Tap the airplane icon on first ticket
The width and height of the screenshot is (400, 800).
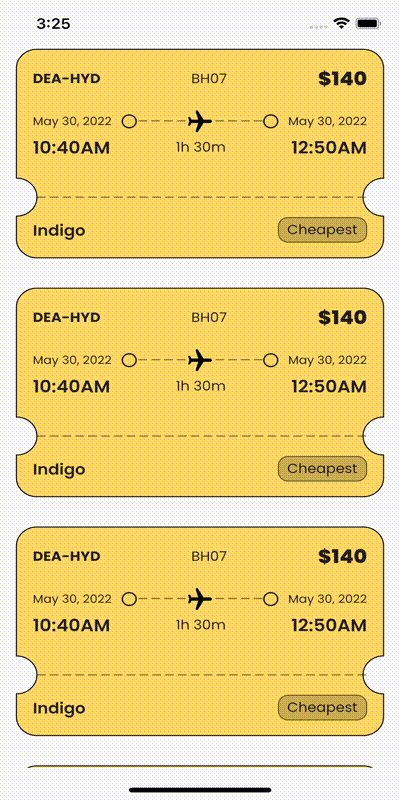199,121
